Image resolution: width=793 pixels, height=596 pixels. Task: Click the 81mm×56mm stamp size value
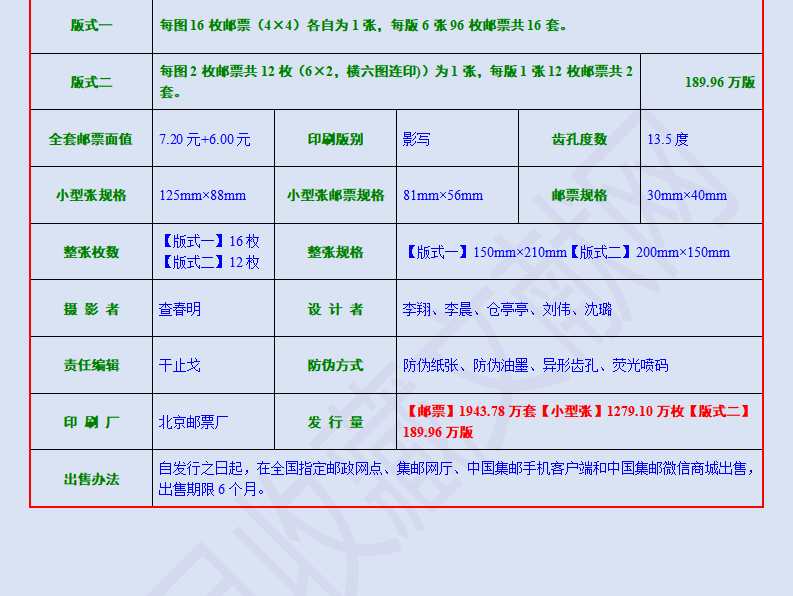(x=443, y=196)
